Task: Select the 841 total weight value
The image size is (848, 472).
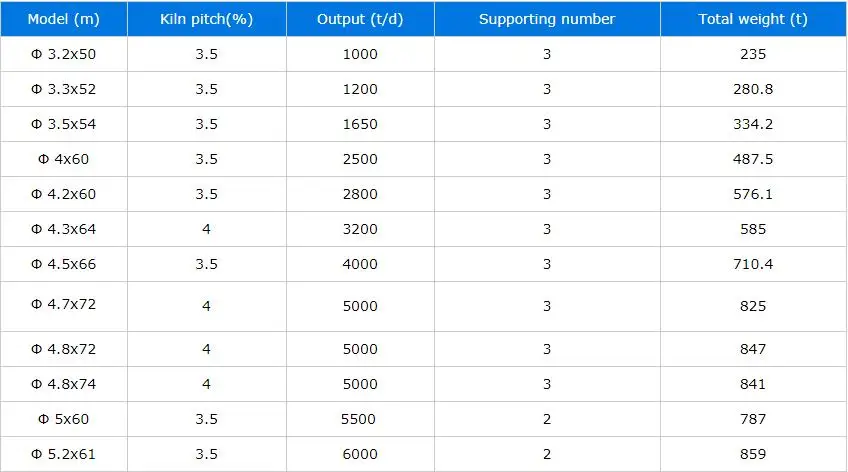Action: (754, 384)
